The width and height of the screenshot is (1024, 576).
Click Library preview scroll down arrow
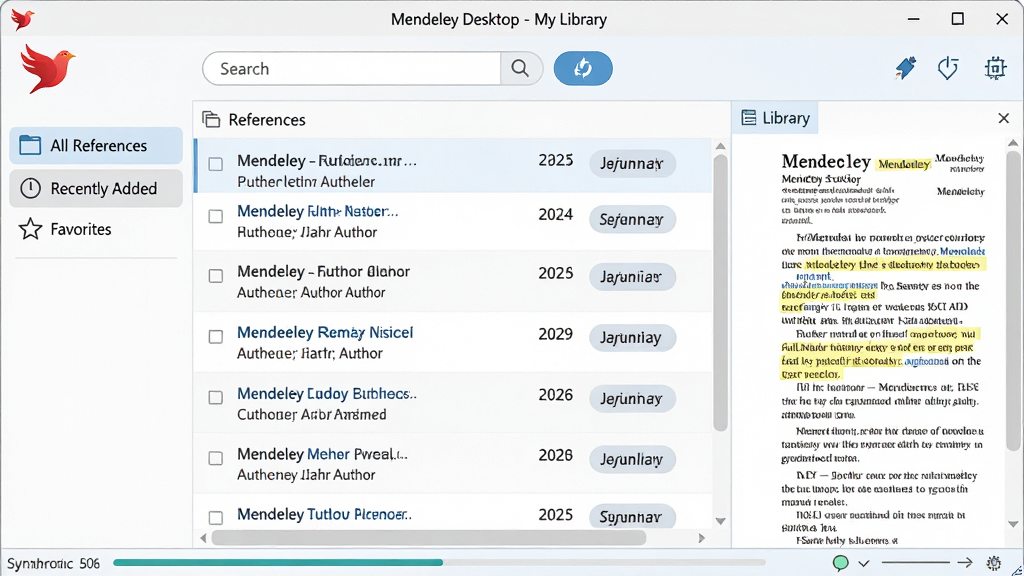point(1013,524)
